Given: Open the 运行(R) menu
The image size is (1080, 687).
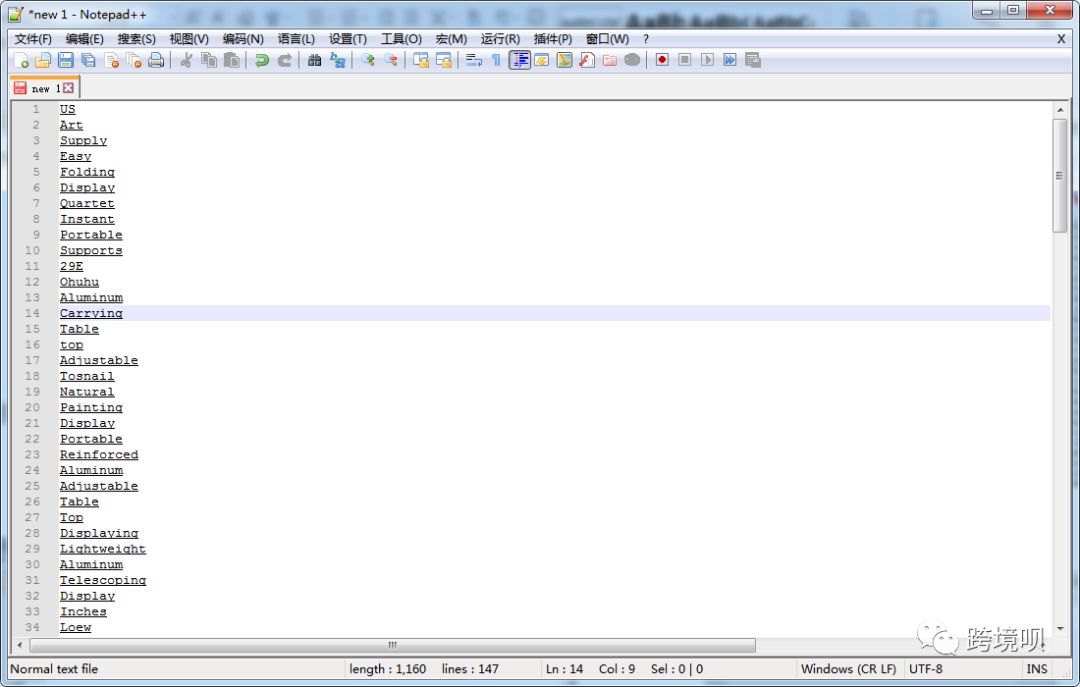Looking at the screenshot, I should [x=500, y=39].
